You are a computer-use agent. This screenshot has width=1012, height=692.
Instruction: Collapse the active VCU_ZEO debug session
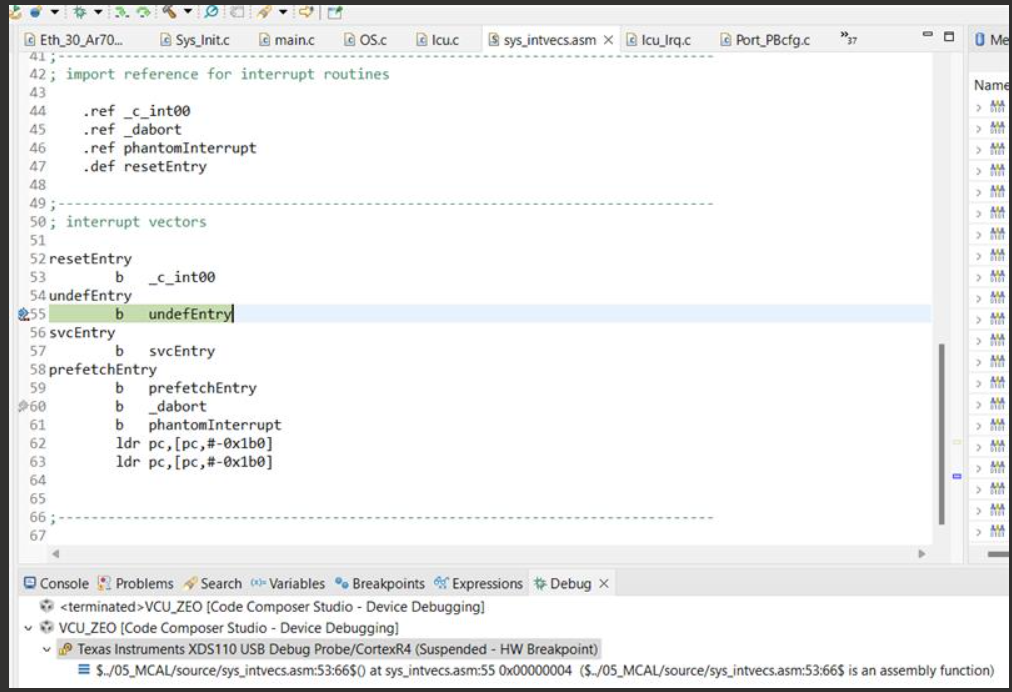coord(28,627)
